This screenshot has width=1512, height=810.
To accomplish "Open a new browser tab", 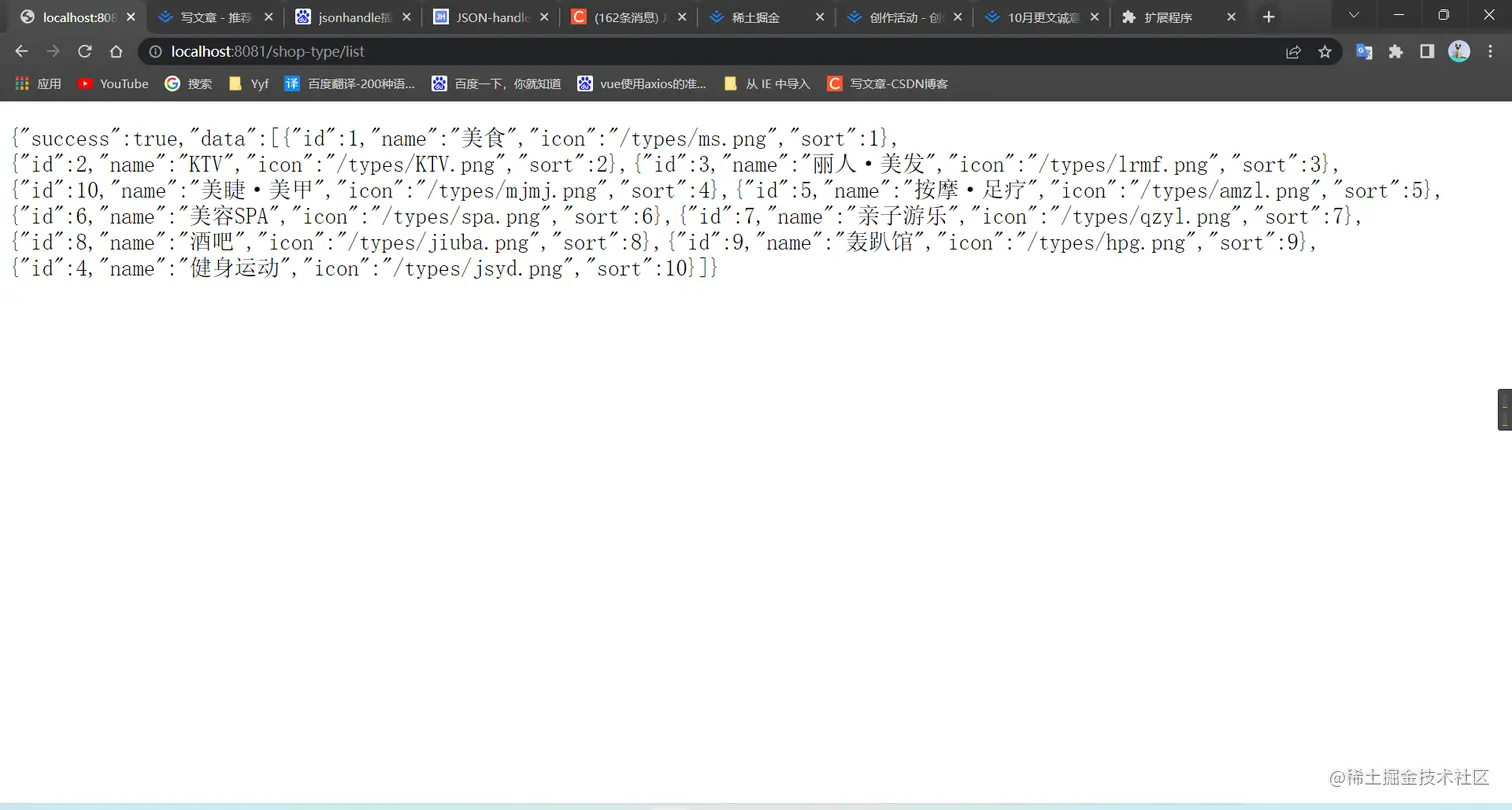I will coord(1269,17).
